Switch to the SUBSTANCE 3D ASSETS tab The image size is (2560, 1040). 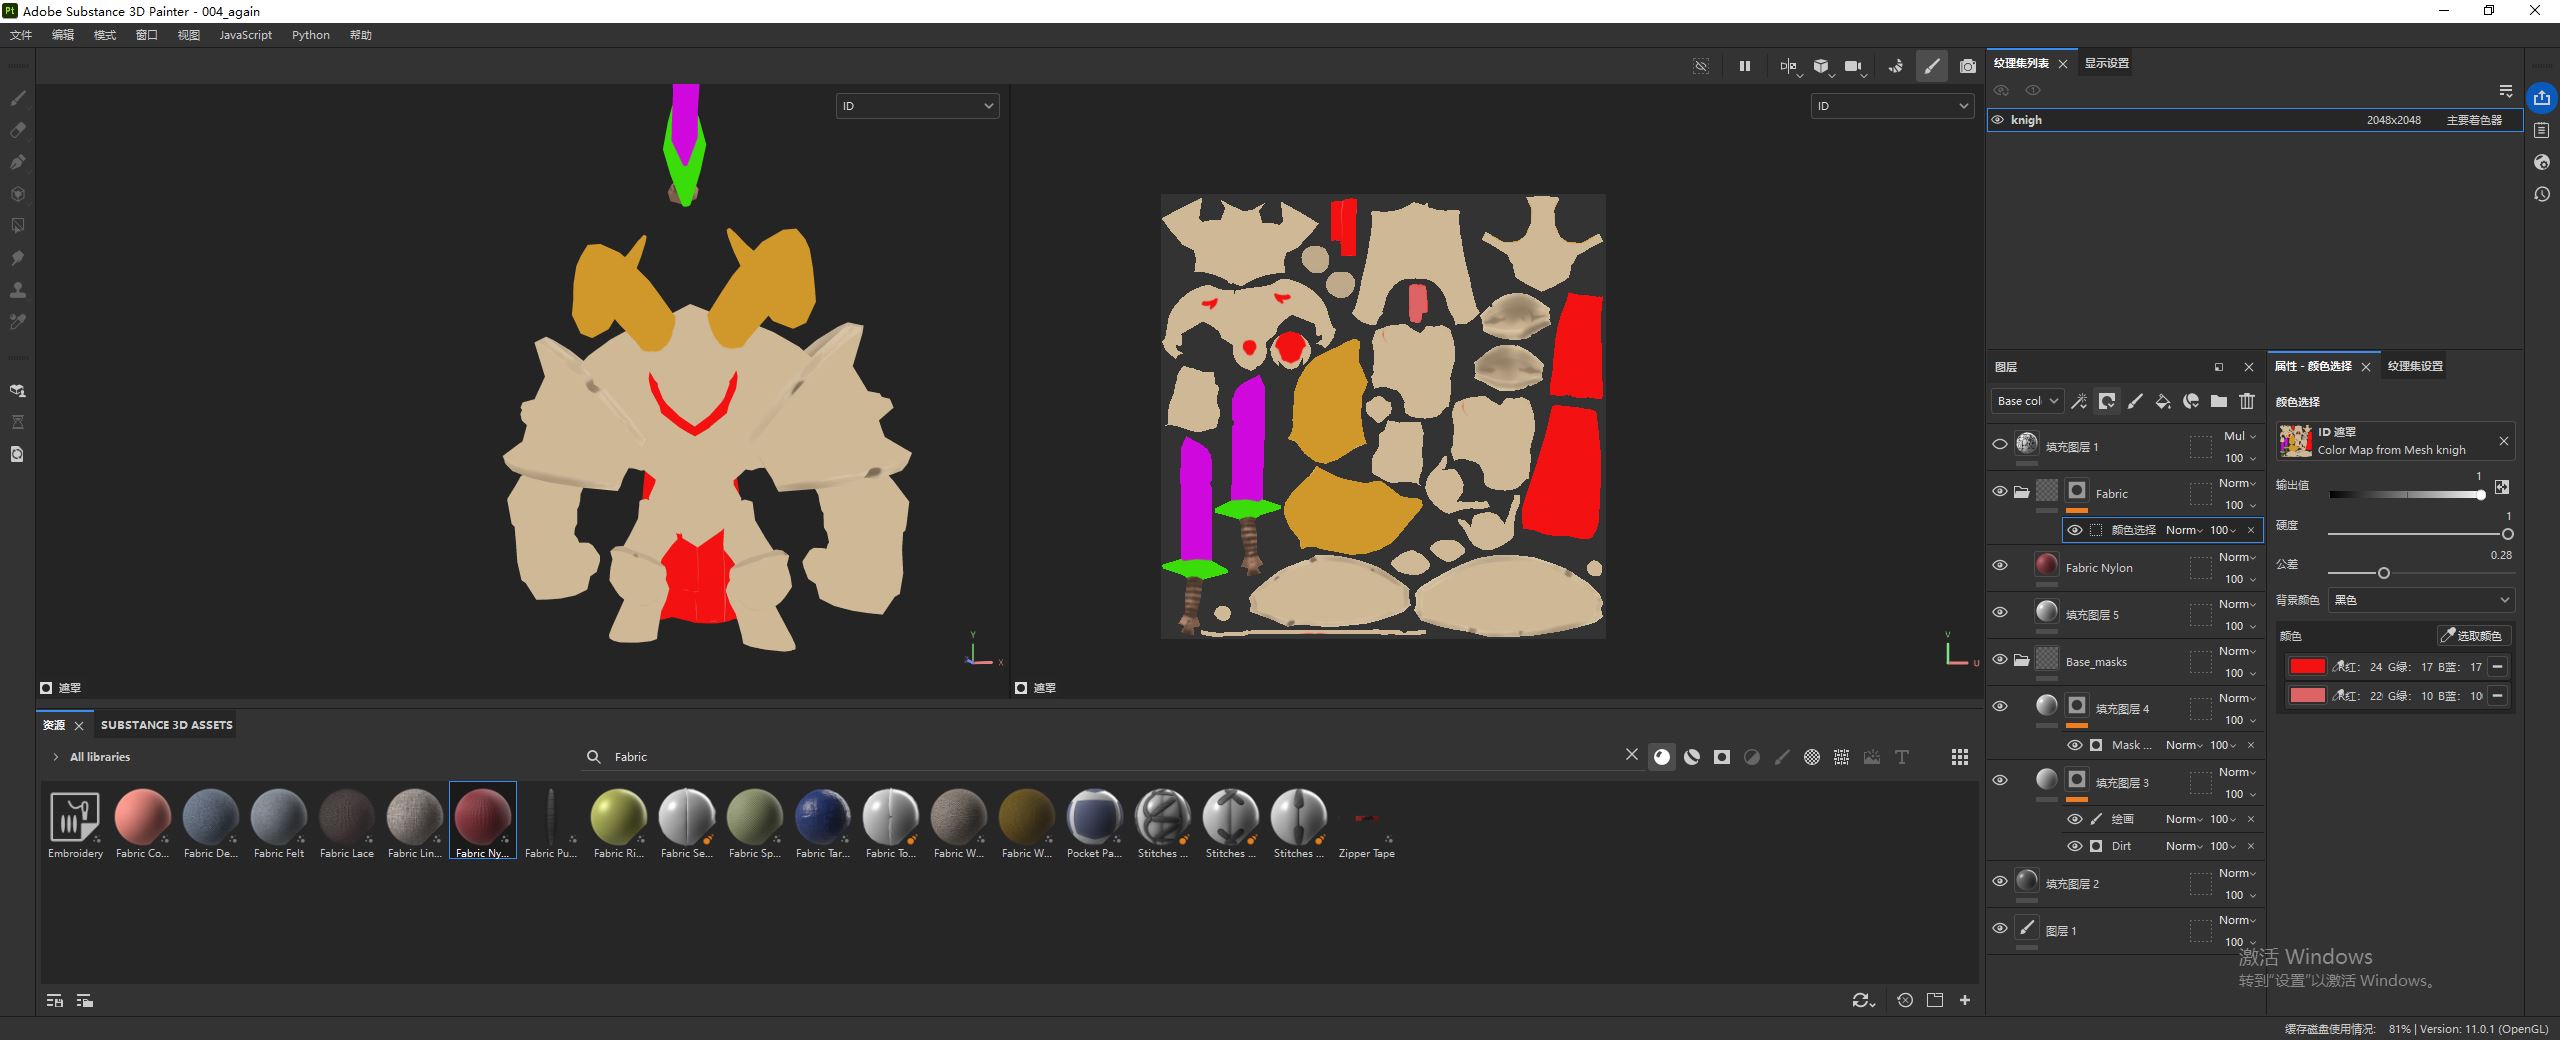pyautogui.click(x=166, y=725)
